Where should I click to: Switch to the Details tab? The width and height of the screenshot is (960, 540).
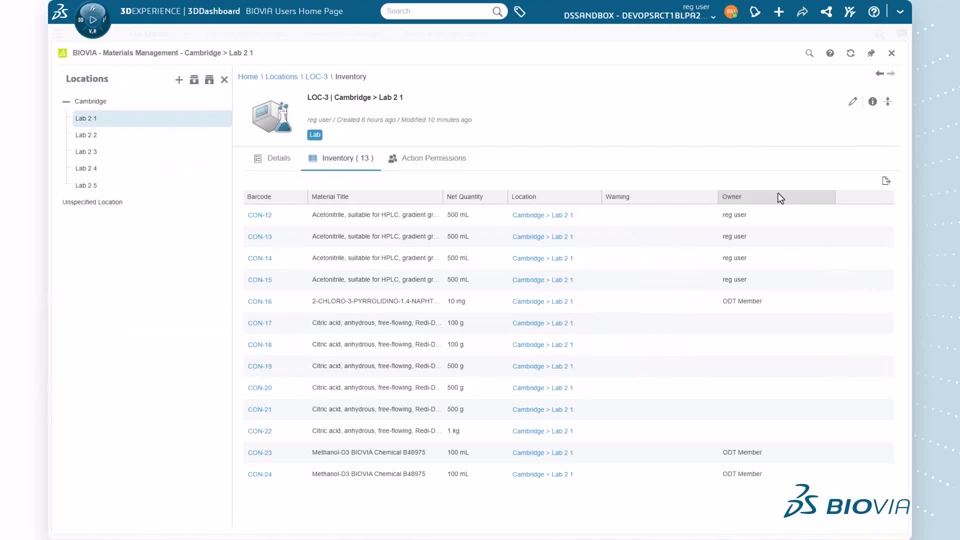click(x=272, y=158)
